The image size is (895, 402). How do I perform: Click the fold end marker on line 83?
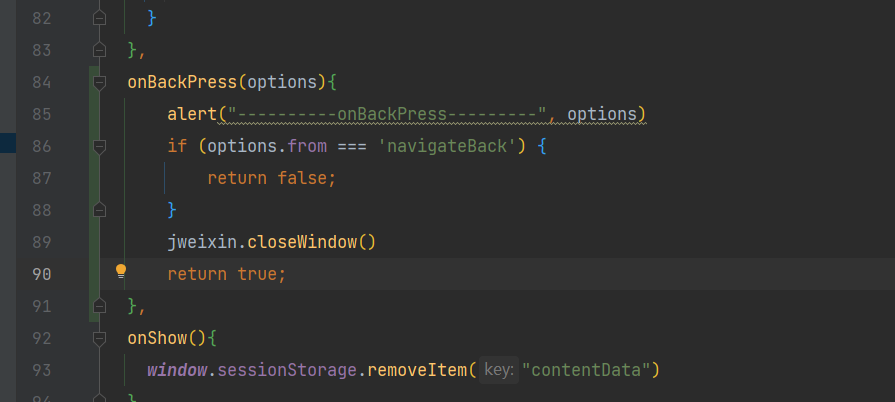pos(99,50)
